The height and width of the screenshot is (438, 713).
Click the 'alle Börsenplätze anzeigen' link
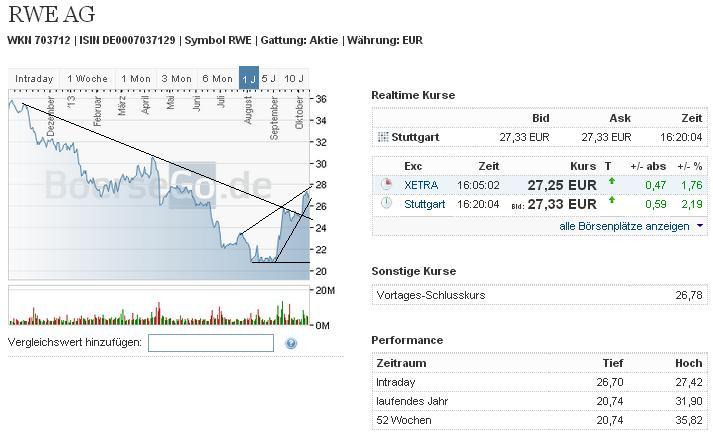pos(624,226)
